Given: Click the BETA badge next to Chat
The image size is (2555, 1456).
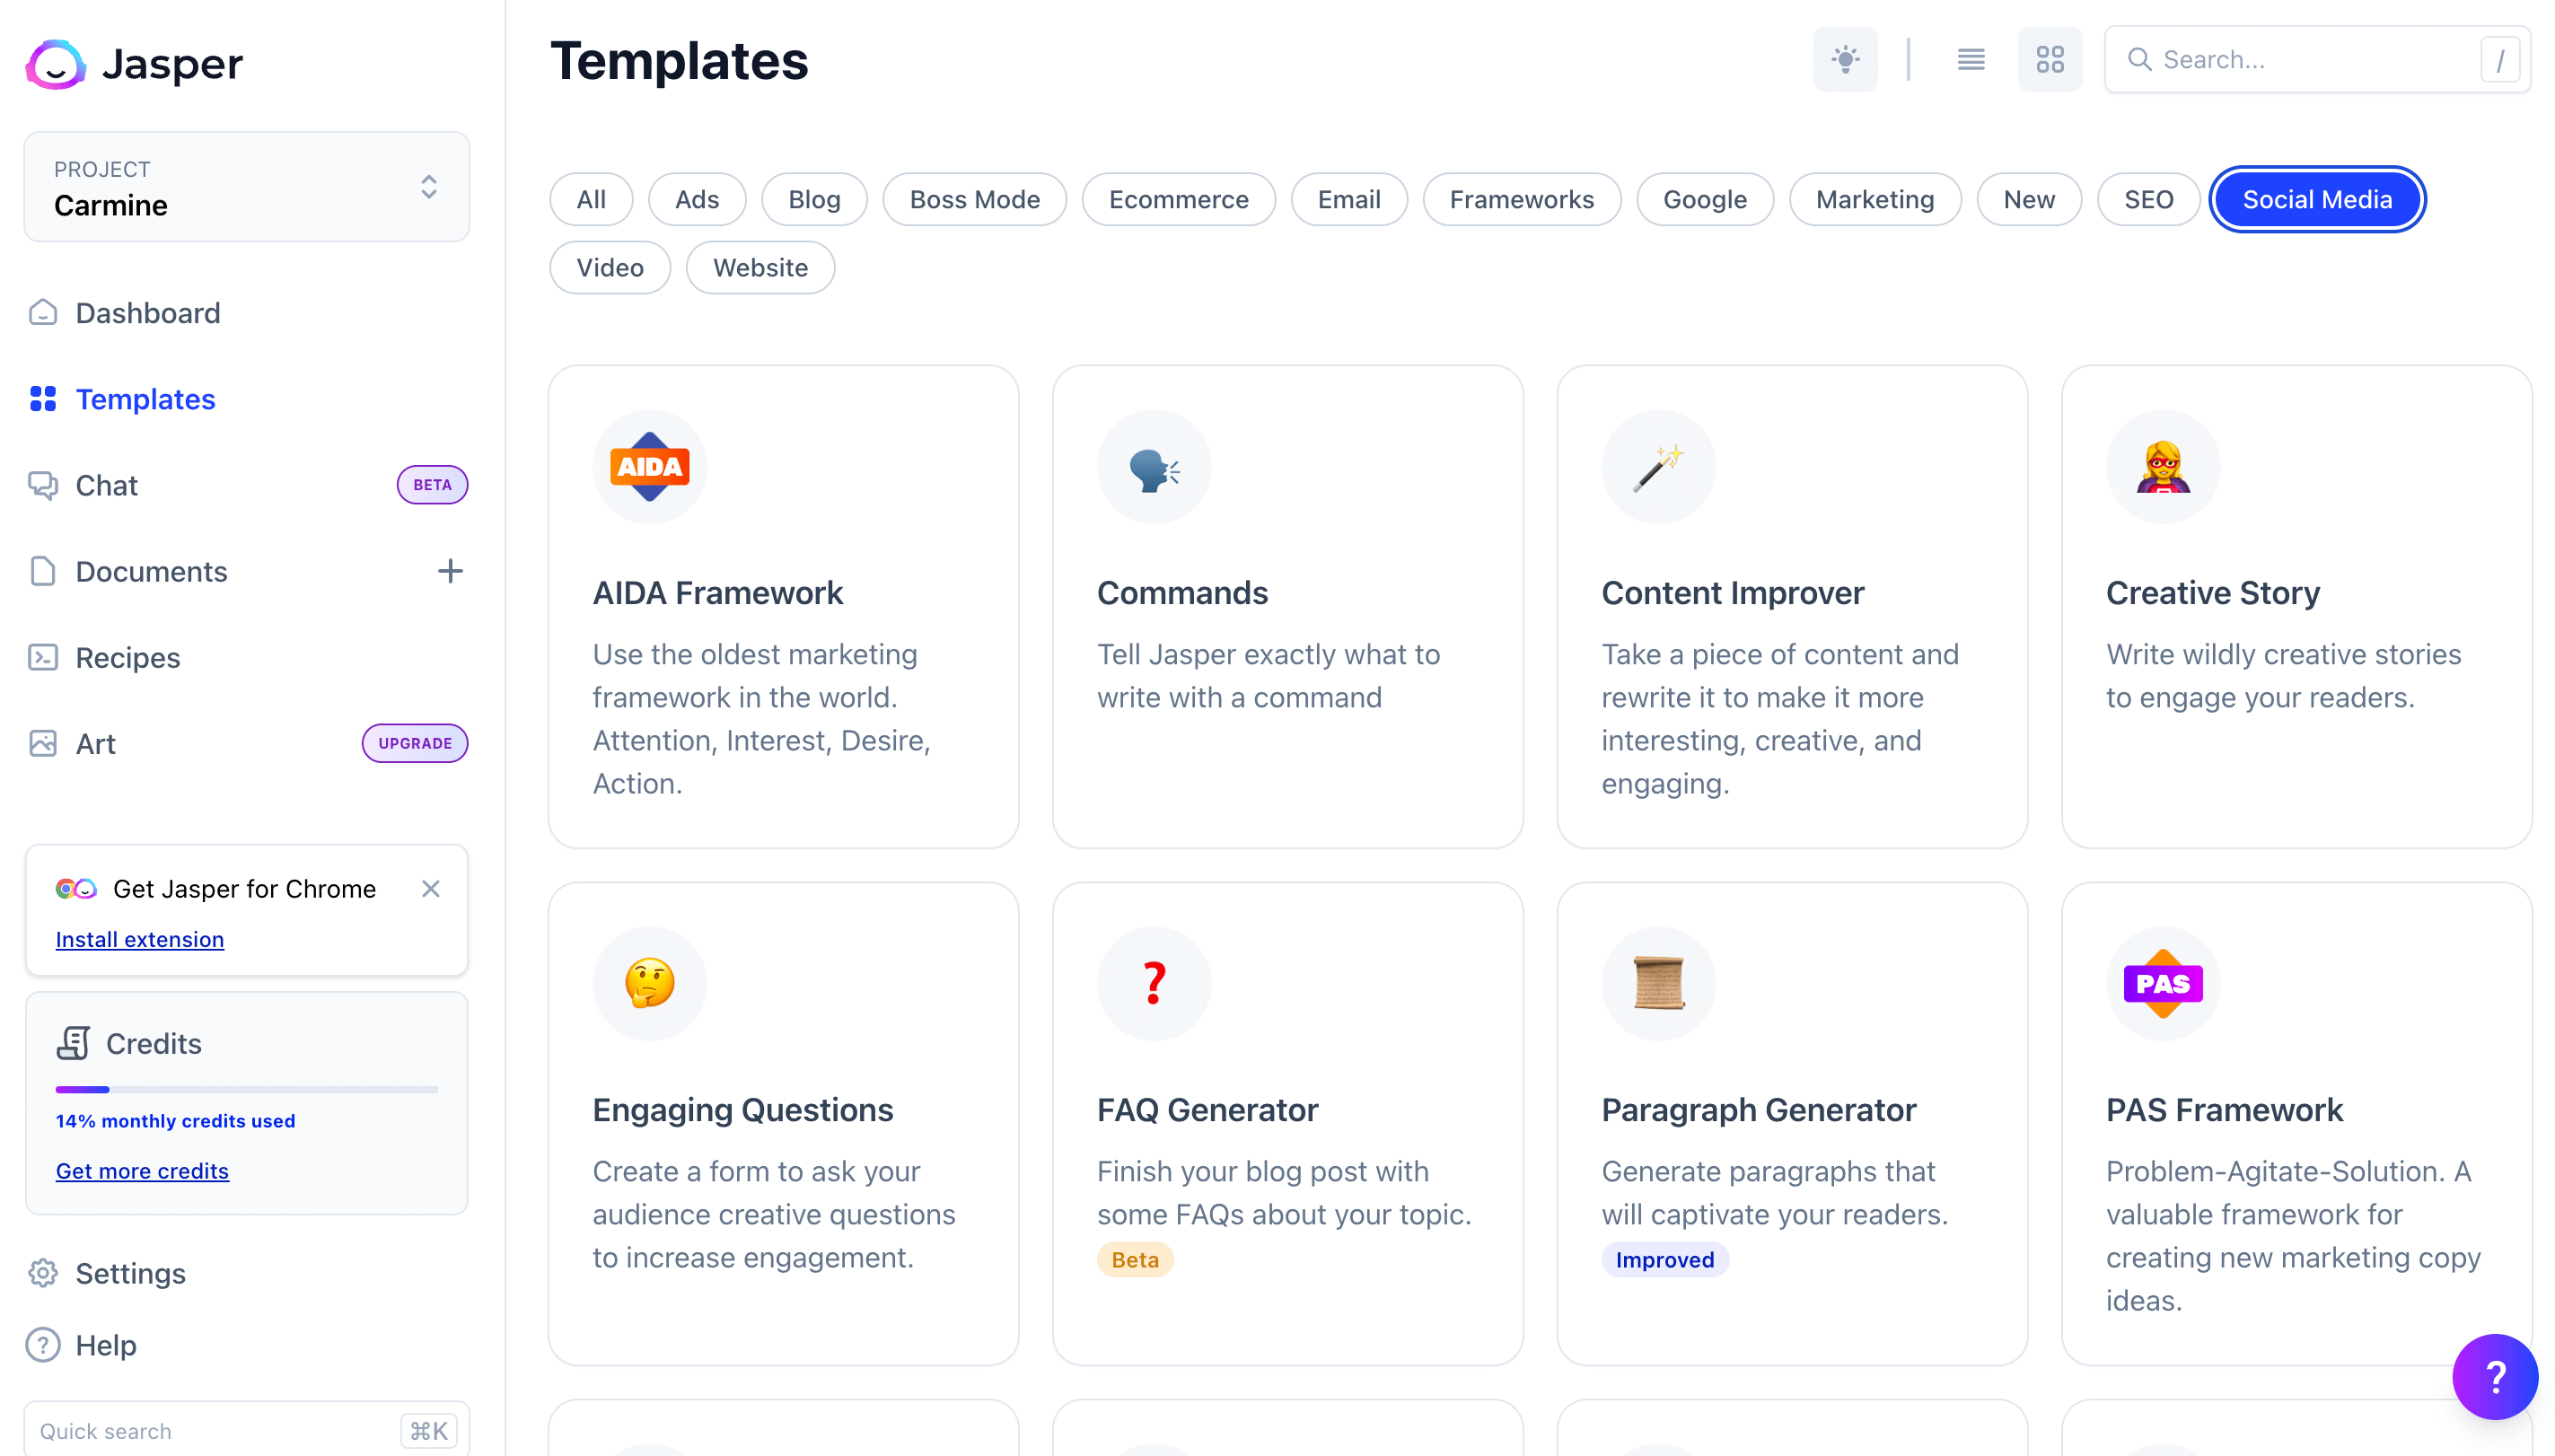Looking at the screenshot, I should 432,485.
